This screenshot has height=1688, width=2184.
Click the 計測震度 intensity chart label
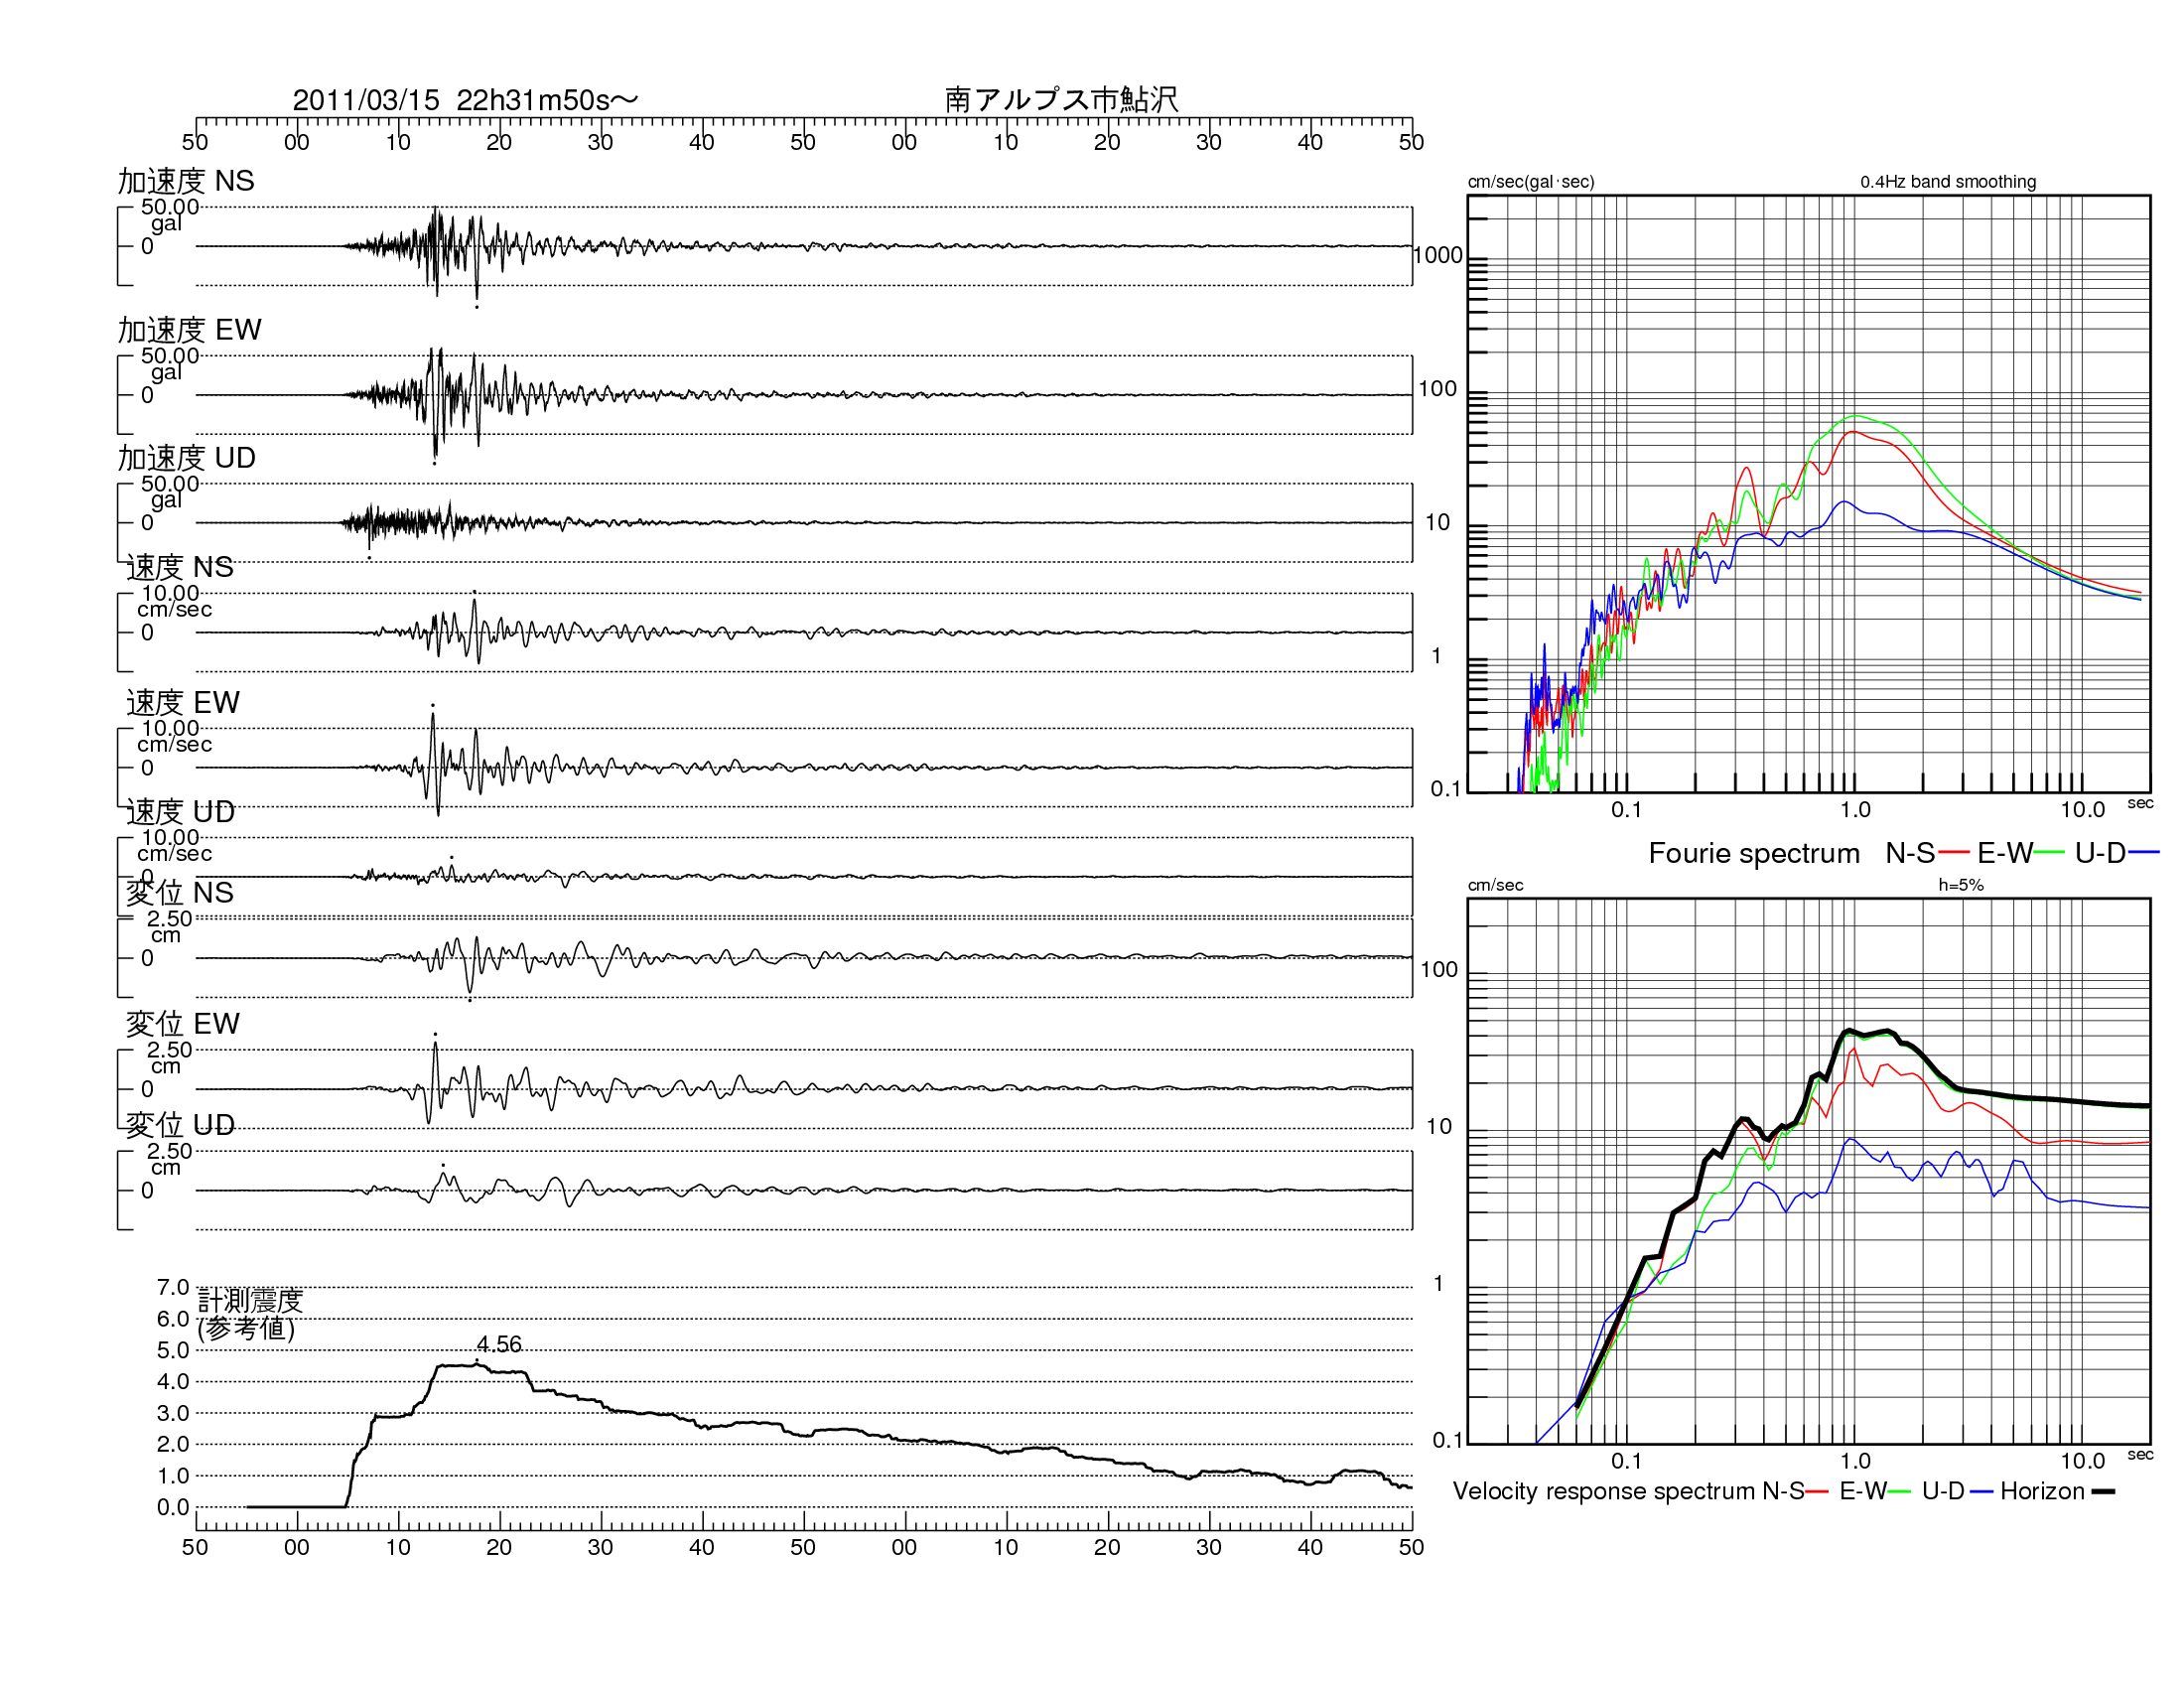[x=250, y=1300]
